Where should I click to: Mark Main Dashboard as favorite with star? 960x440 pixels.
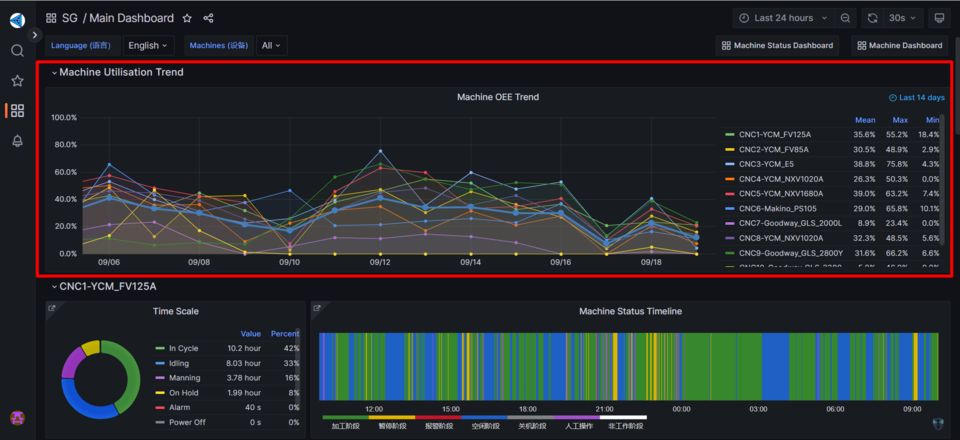coord(187,18)
